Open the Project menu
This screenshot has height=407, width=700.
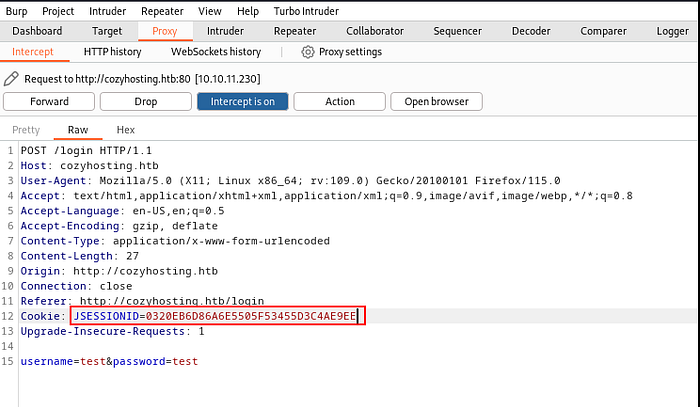click(x=58, y=11)
